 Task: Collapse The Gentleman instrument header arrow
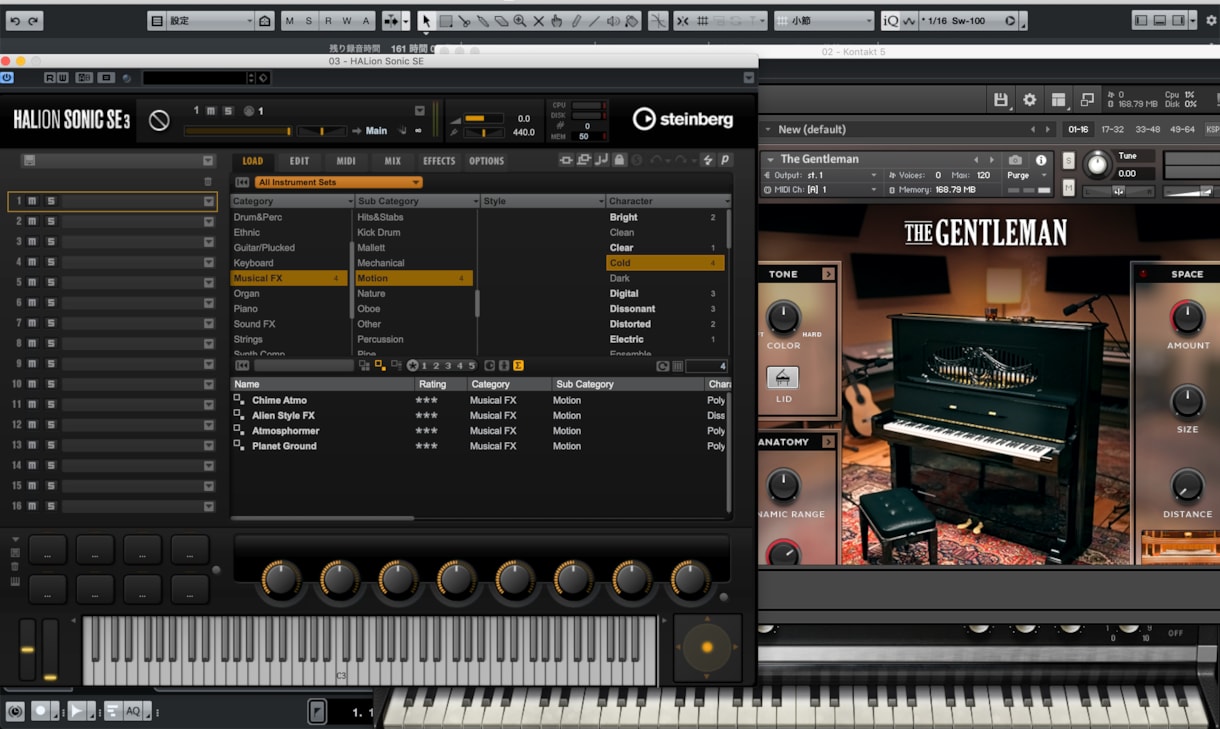click(x=770, y=159)
